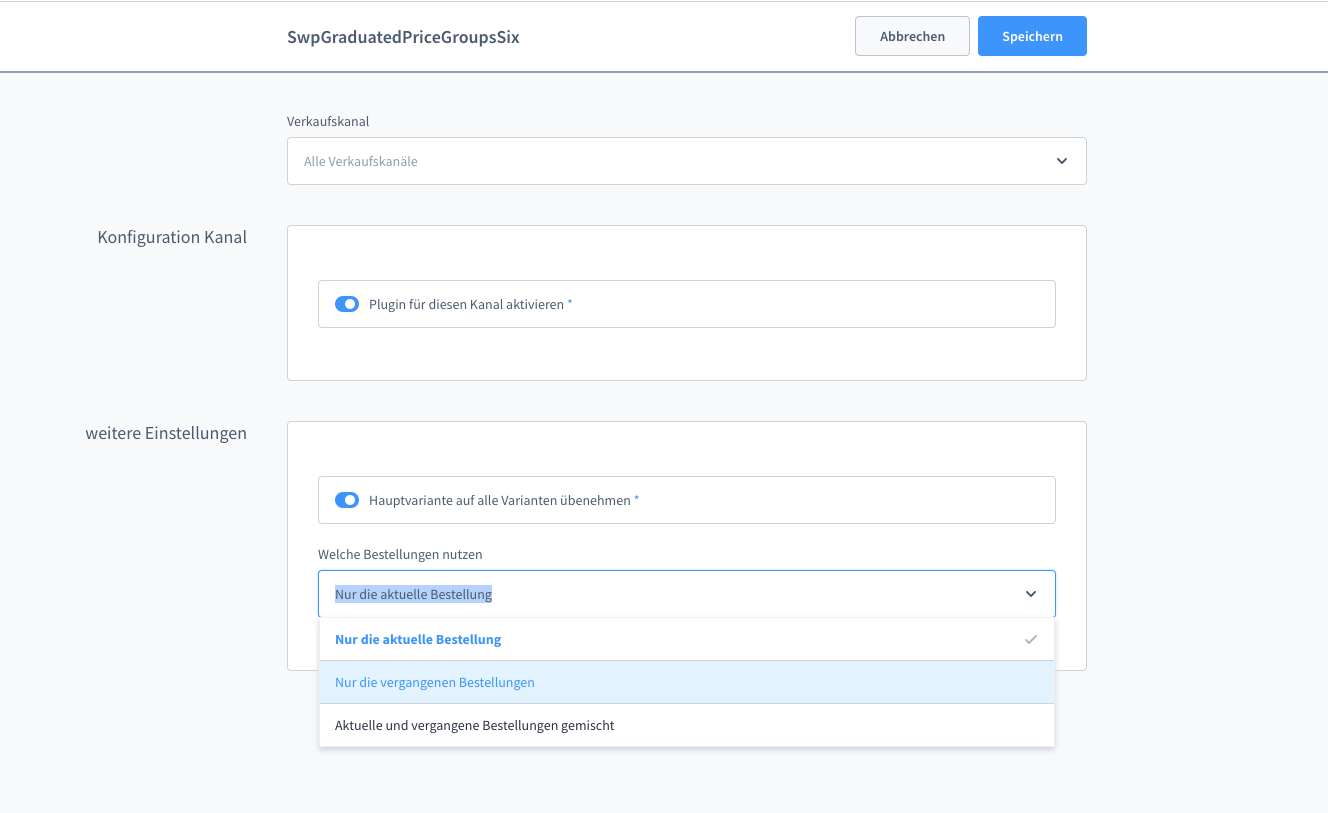Viewport: 1328px width, 813px height.
Task: Pick 'Aktuelle und vergangene Bestellungen gemischt'
Action: pos(475,725)
